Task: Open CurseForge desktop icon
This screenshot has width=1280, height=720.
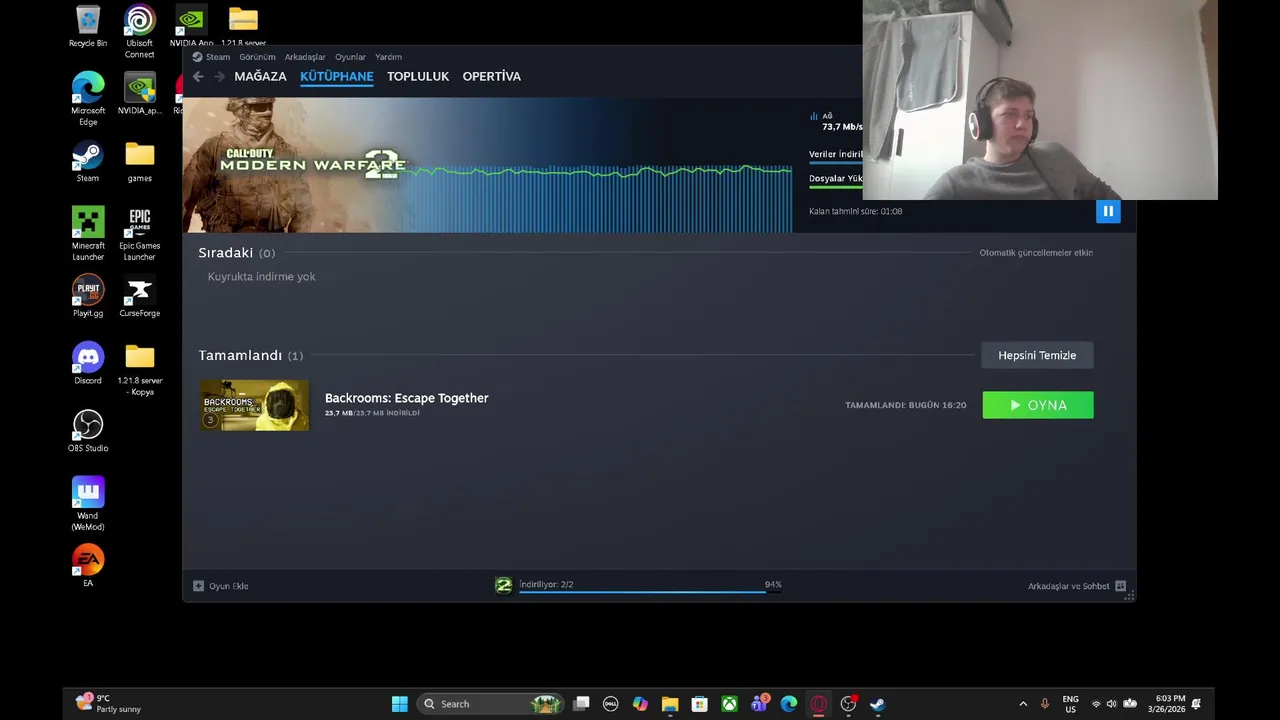Action: point(140,296)
